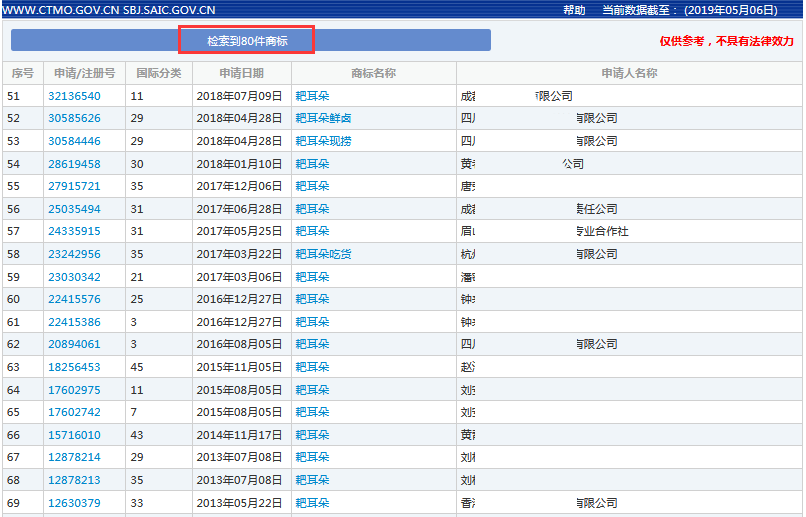Viewport: 806px width, 517px height.
Task: Select the date 2015年11月05日
Action: pos(240,367)
